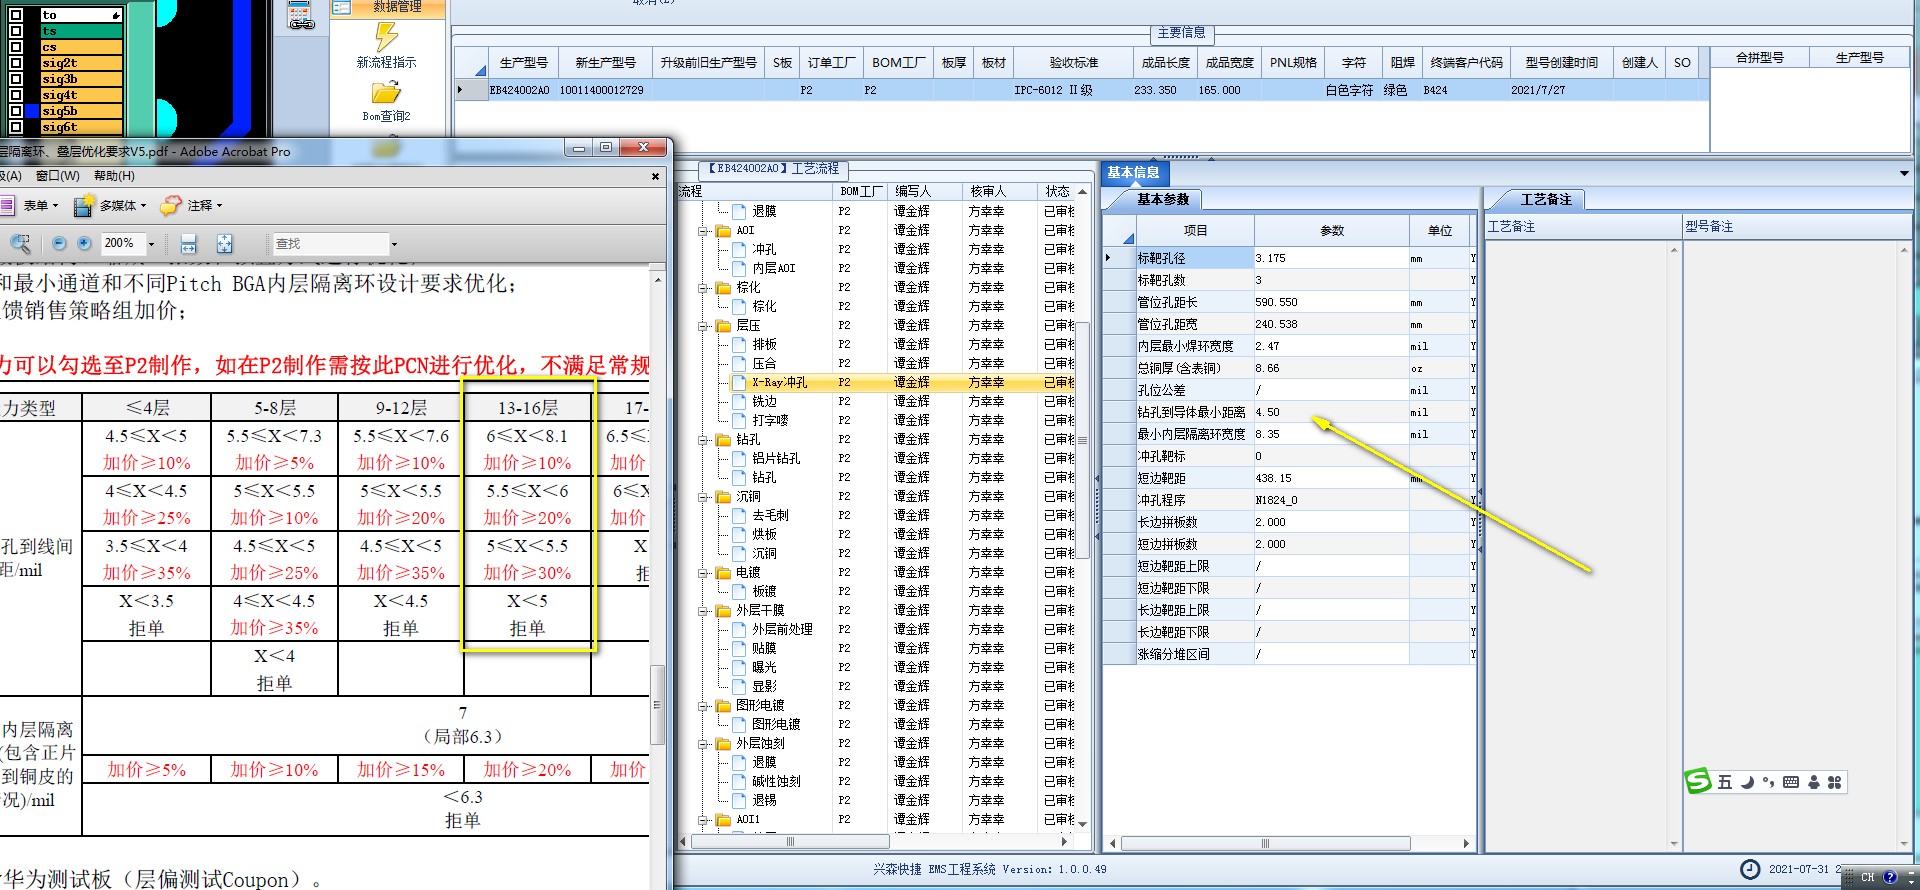Collapse the 层压 folder node
The width and height of the screenshot is (1920, 890).
704,325
